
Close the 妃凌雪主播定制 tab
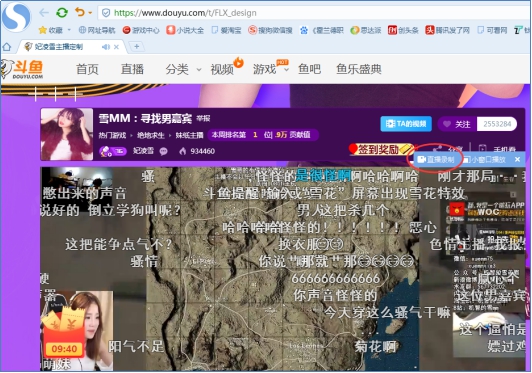point(116,47)
